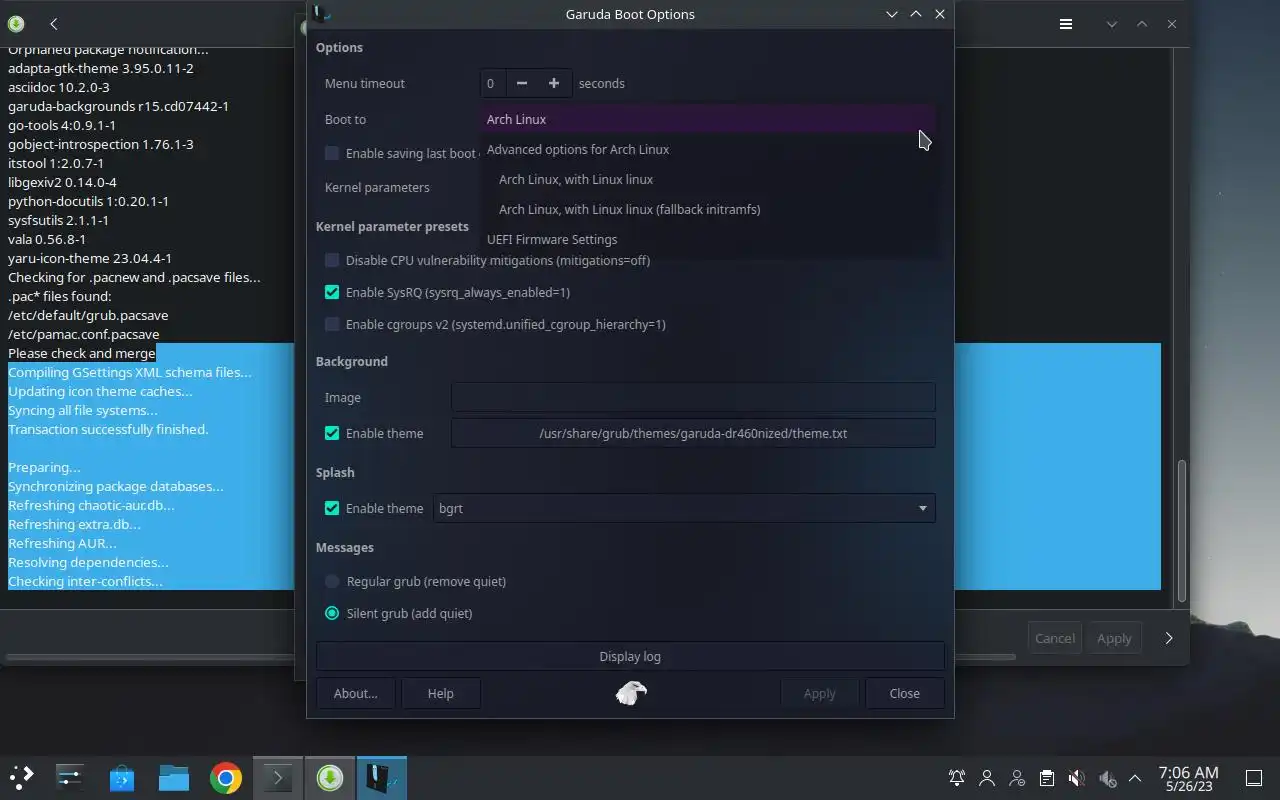Toggle Background Enable theme checkbox
1280x800 pixels.
coord(332,433)
